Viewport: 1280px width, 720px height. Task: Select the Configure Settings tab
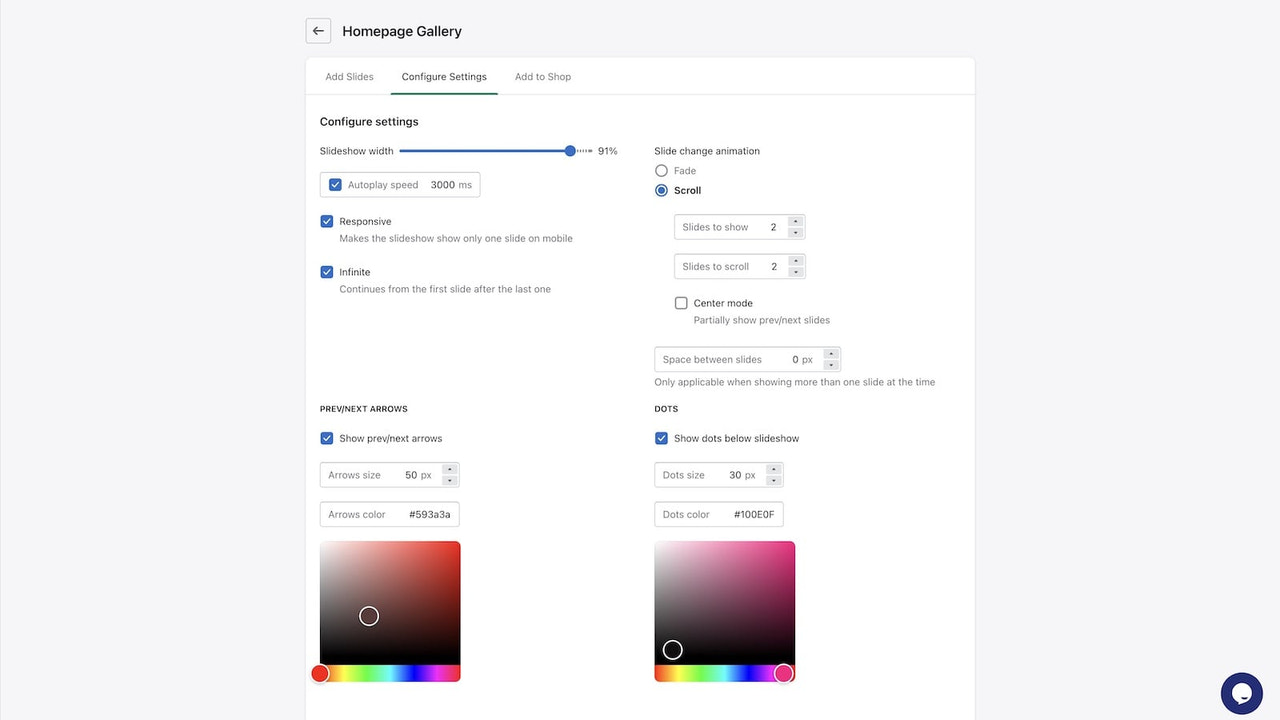click(444, 76)
